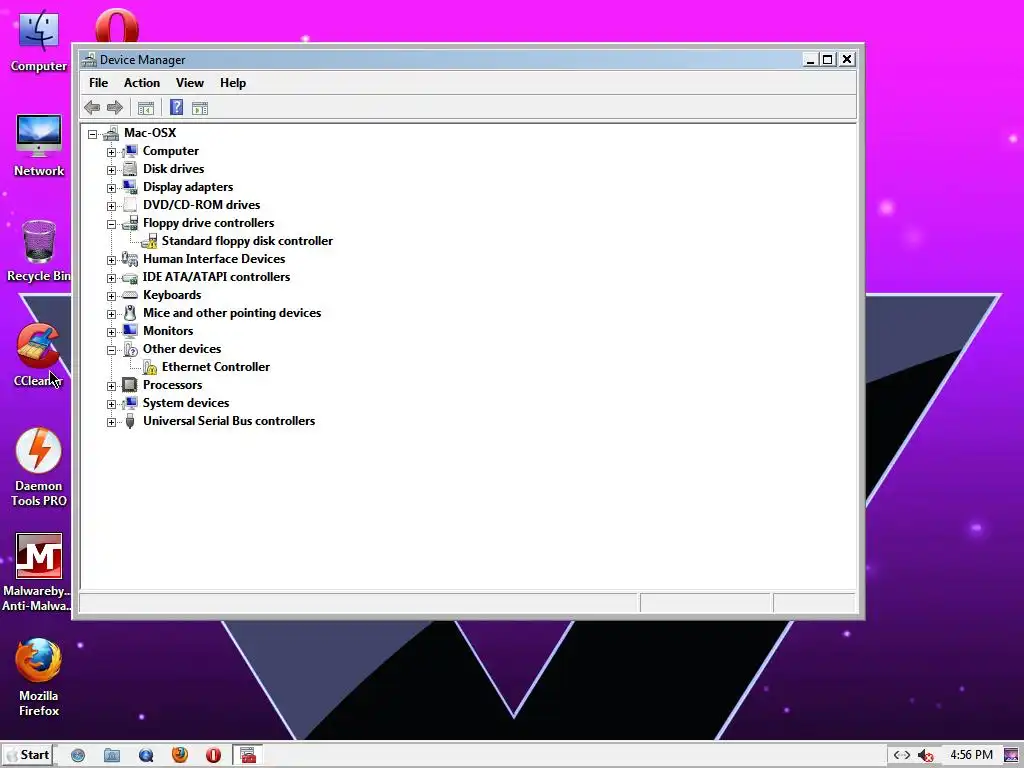Screen dimensions: 1024x768
Task: Expand Universal Serial Bus controllers category
Action: pos(112,422)
